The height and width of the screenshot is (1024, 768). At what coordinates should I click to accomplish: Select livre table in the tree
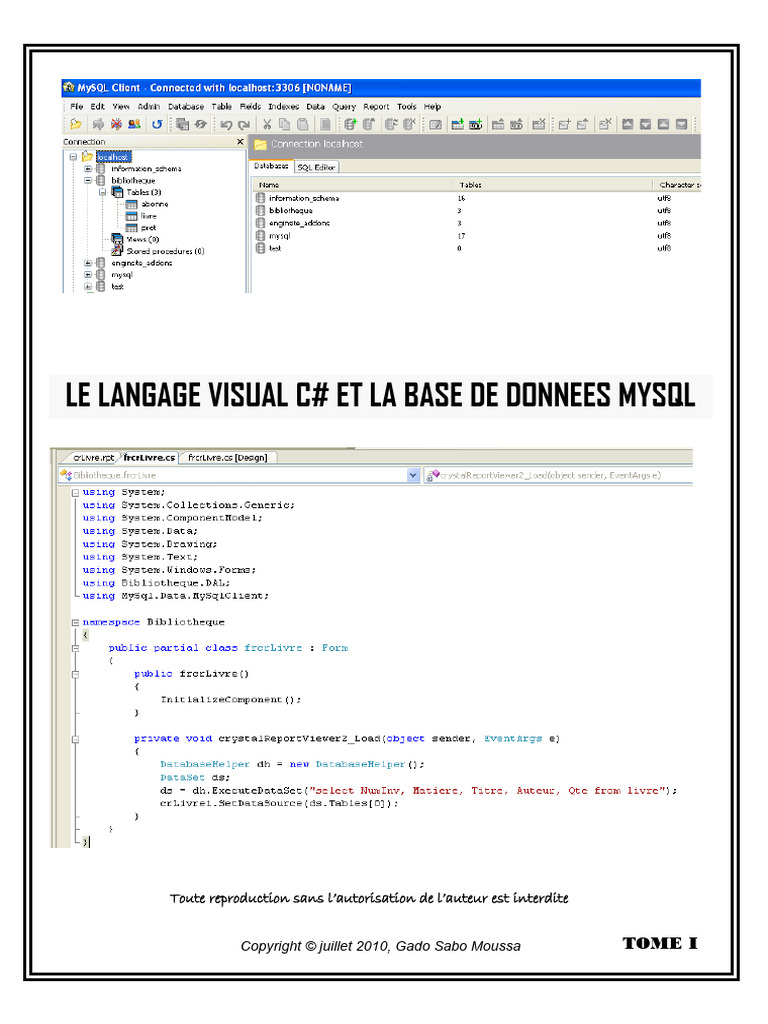coord(149,216)
